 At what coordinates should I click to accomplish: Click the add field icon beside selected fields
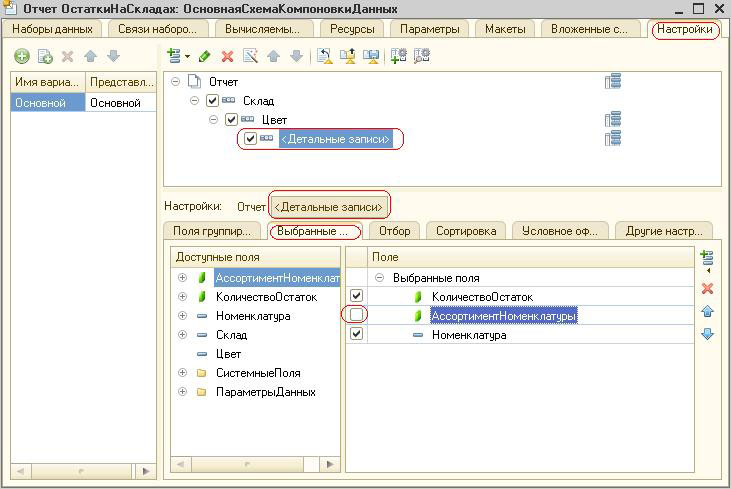coord(706,259)
